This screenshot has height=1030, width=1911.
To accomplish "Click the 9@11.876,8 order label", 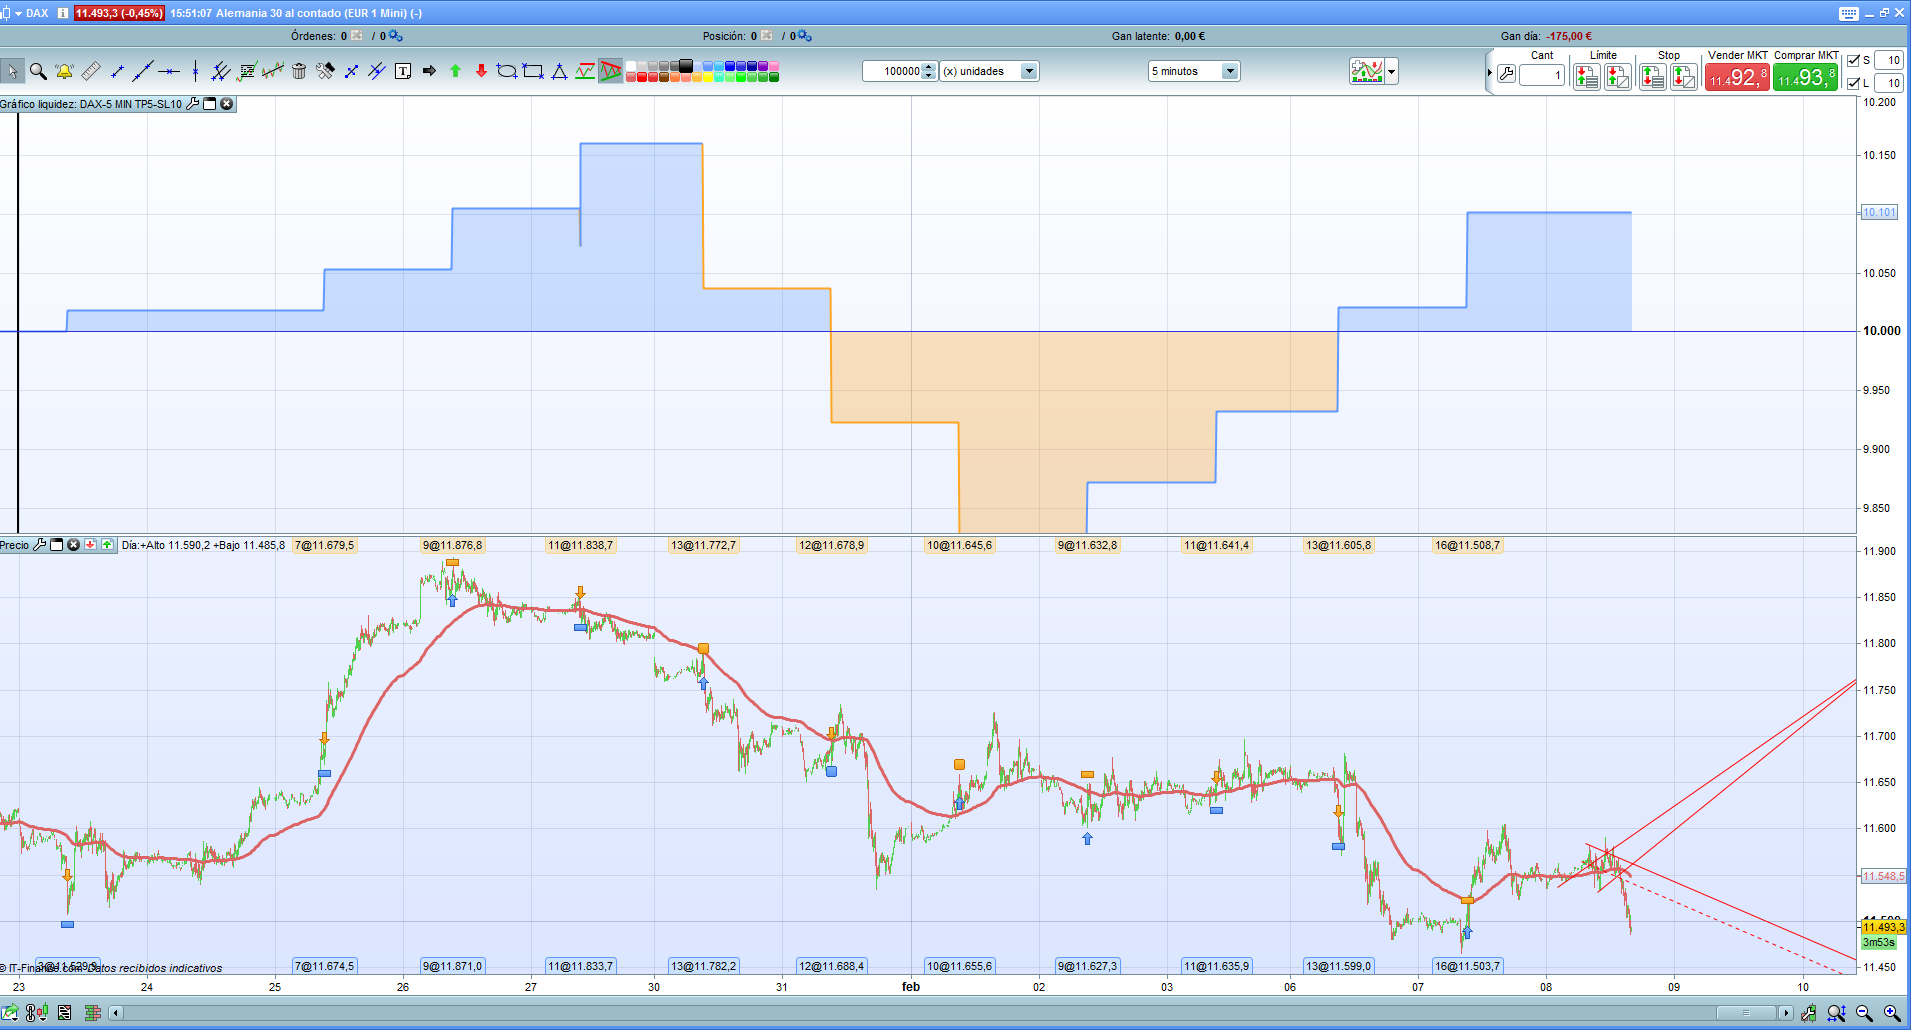I will pos(452,545).
